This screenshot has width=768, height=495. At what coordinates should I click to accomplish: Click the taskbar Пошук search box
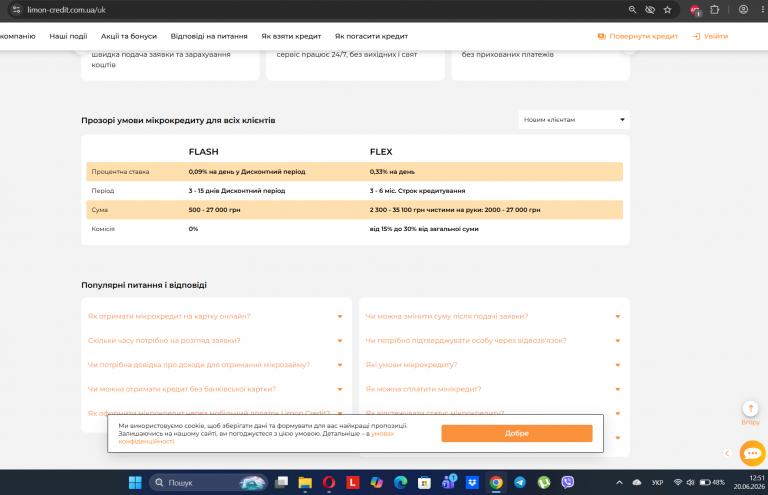coord(208,483)
